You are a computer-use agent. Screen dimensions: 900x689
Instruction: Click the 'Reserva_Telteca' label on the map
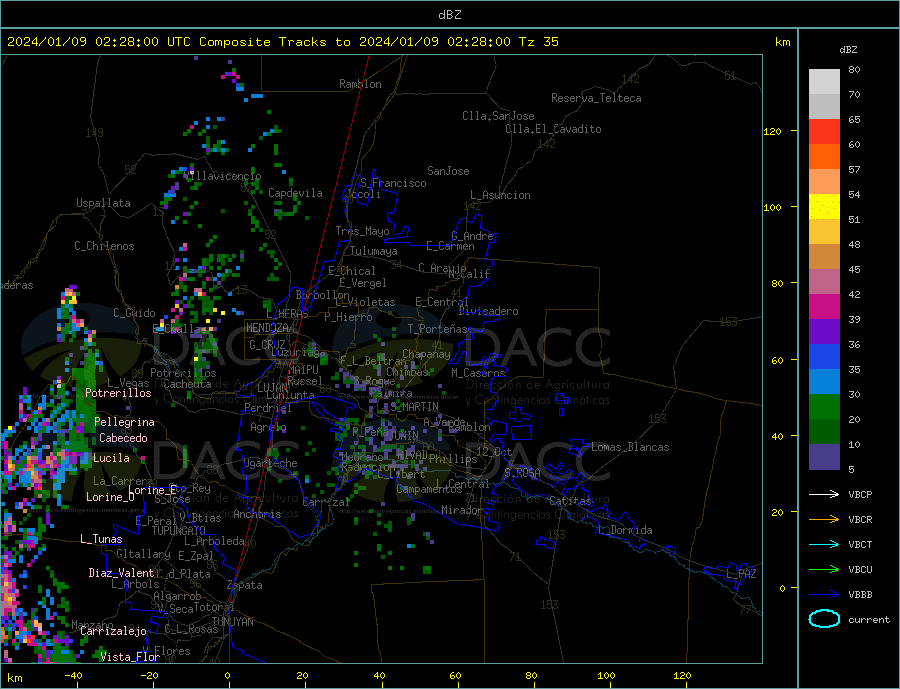pos(596,98)
